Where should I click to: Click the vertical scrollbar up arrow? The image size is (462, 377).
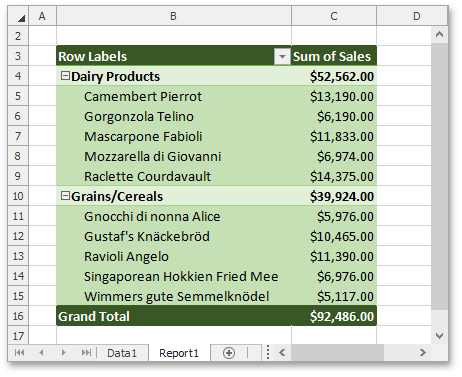(x=439, y=34)
